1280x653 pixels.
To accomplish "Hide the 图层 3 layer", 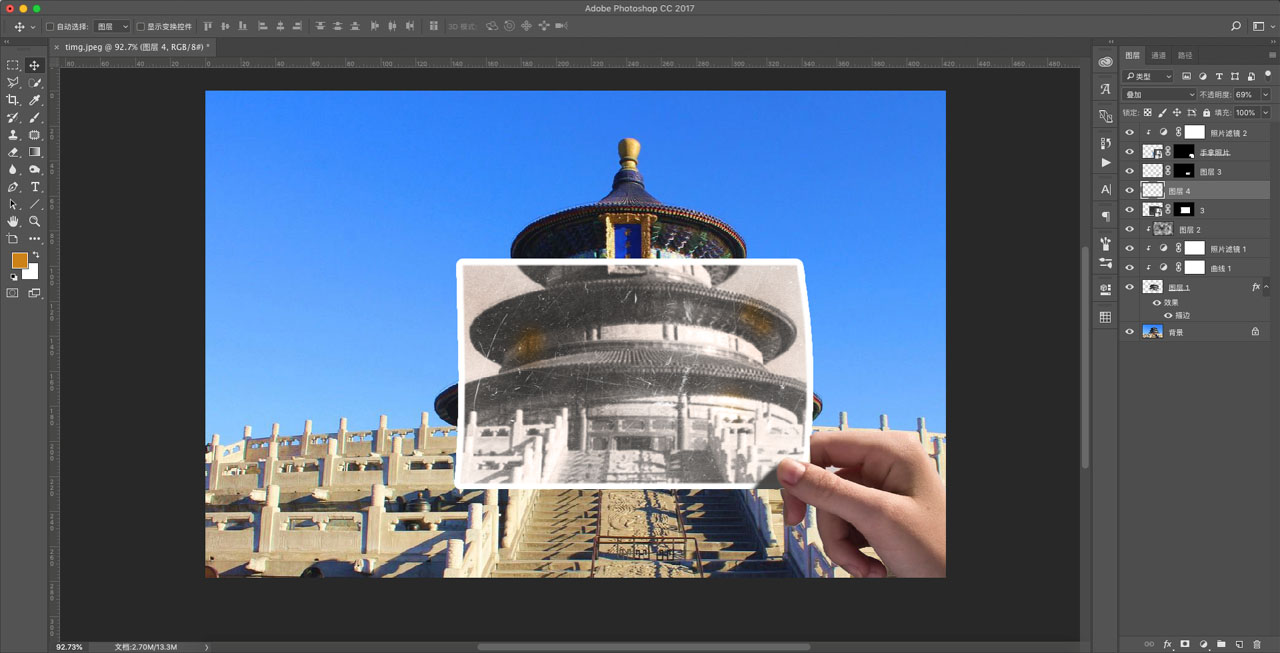I will pyautogui.click(x=1130, y=171).
